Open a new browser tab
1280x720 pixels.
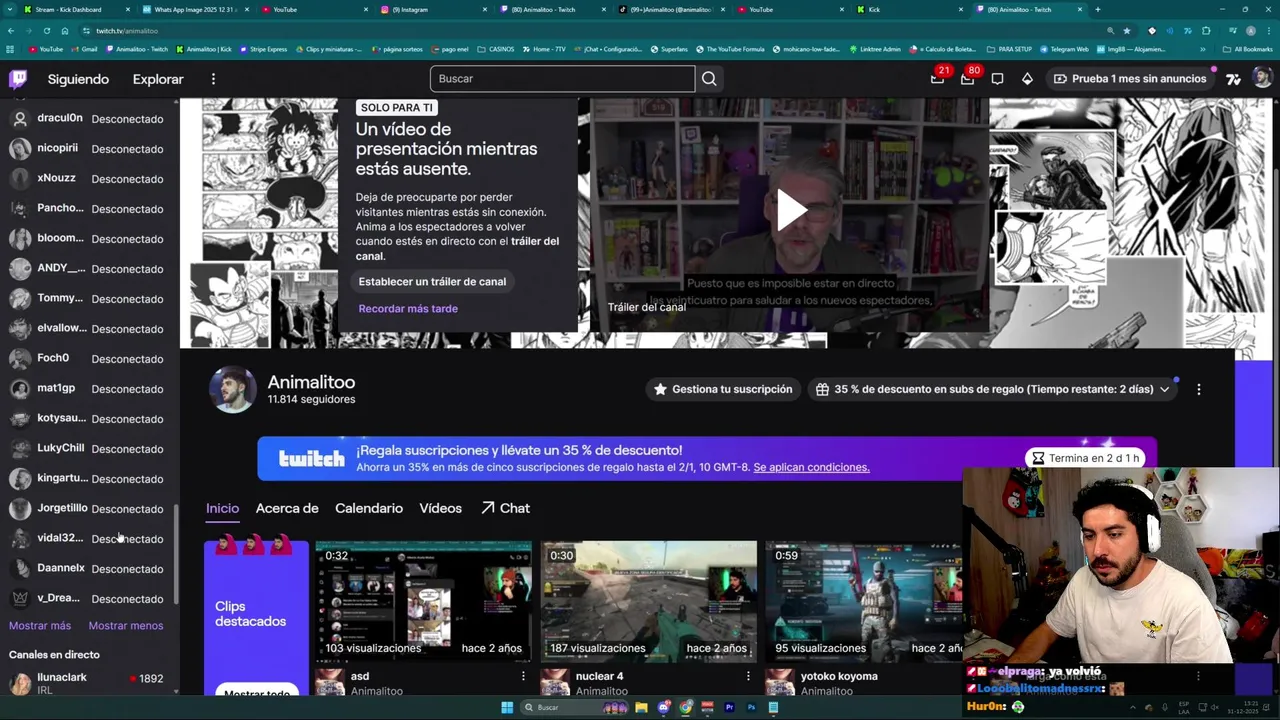(1097, 9)
